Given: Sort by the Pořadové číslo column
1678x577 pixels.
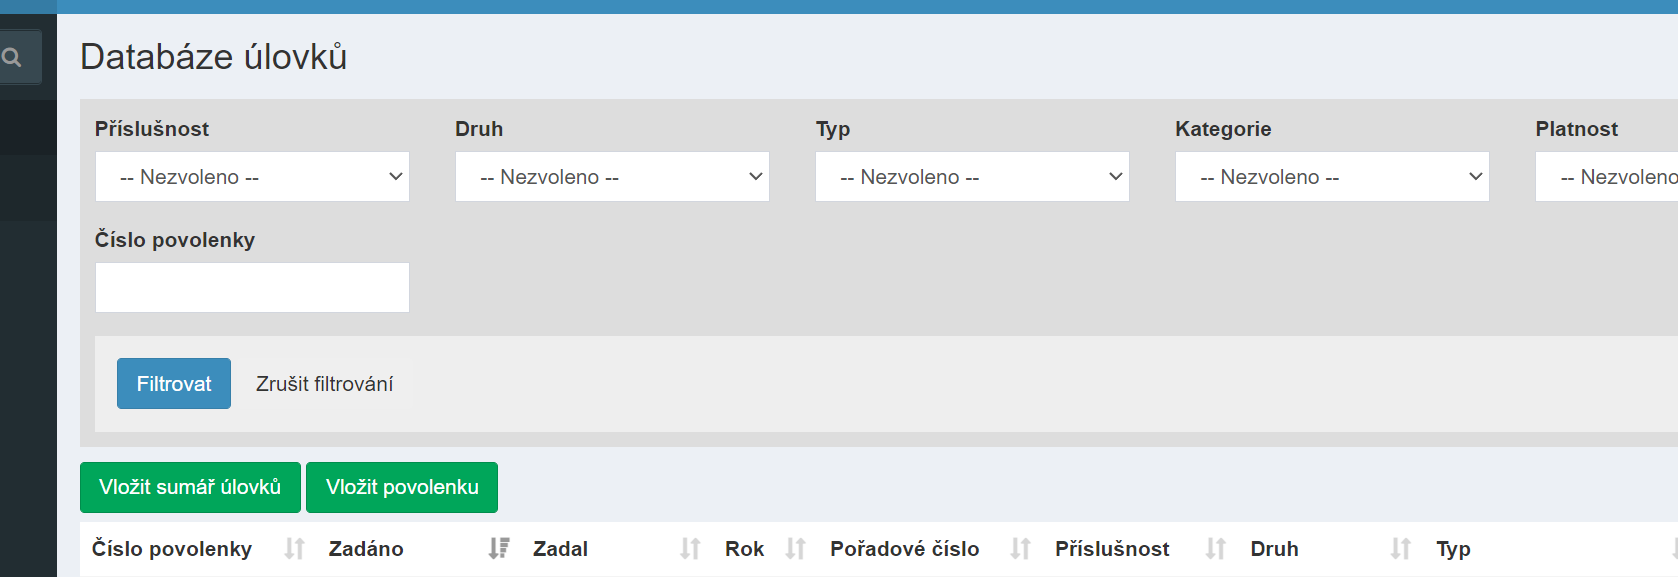Looking at the screenshot, I should point(1020,548).
